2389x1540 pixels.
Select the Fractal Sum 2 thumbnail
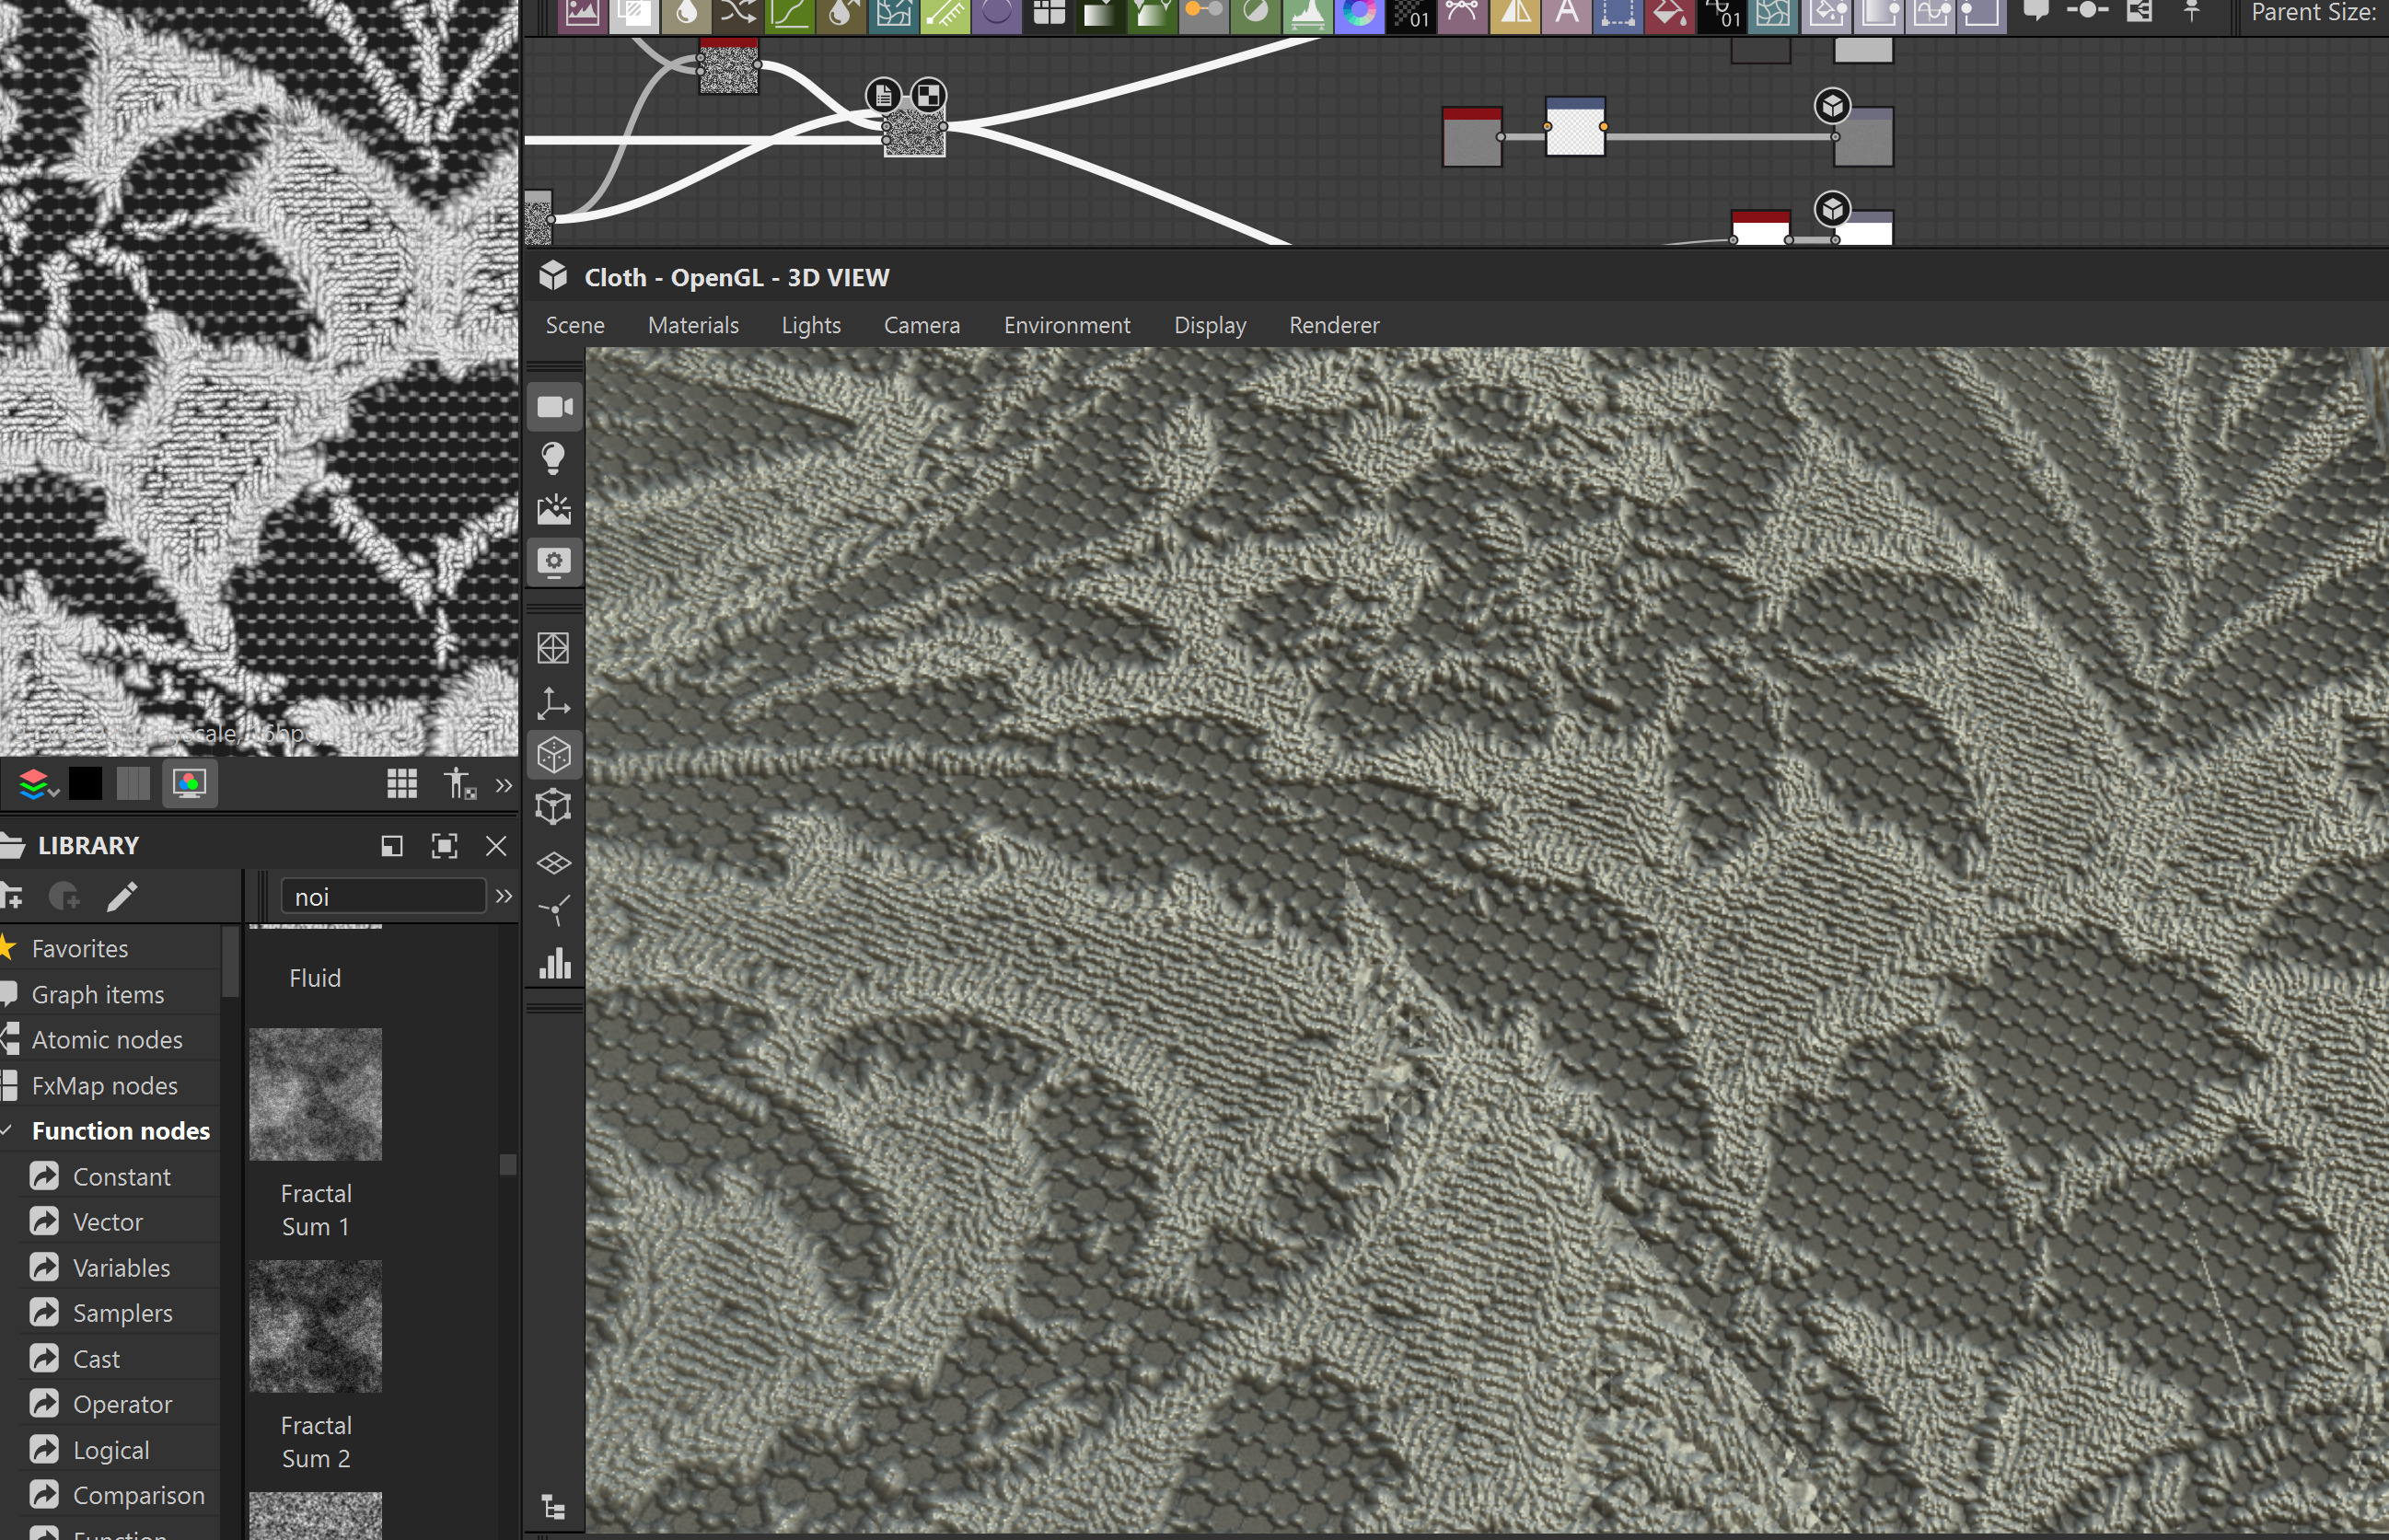[315, 1326]
